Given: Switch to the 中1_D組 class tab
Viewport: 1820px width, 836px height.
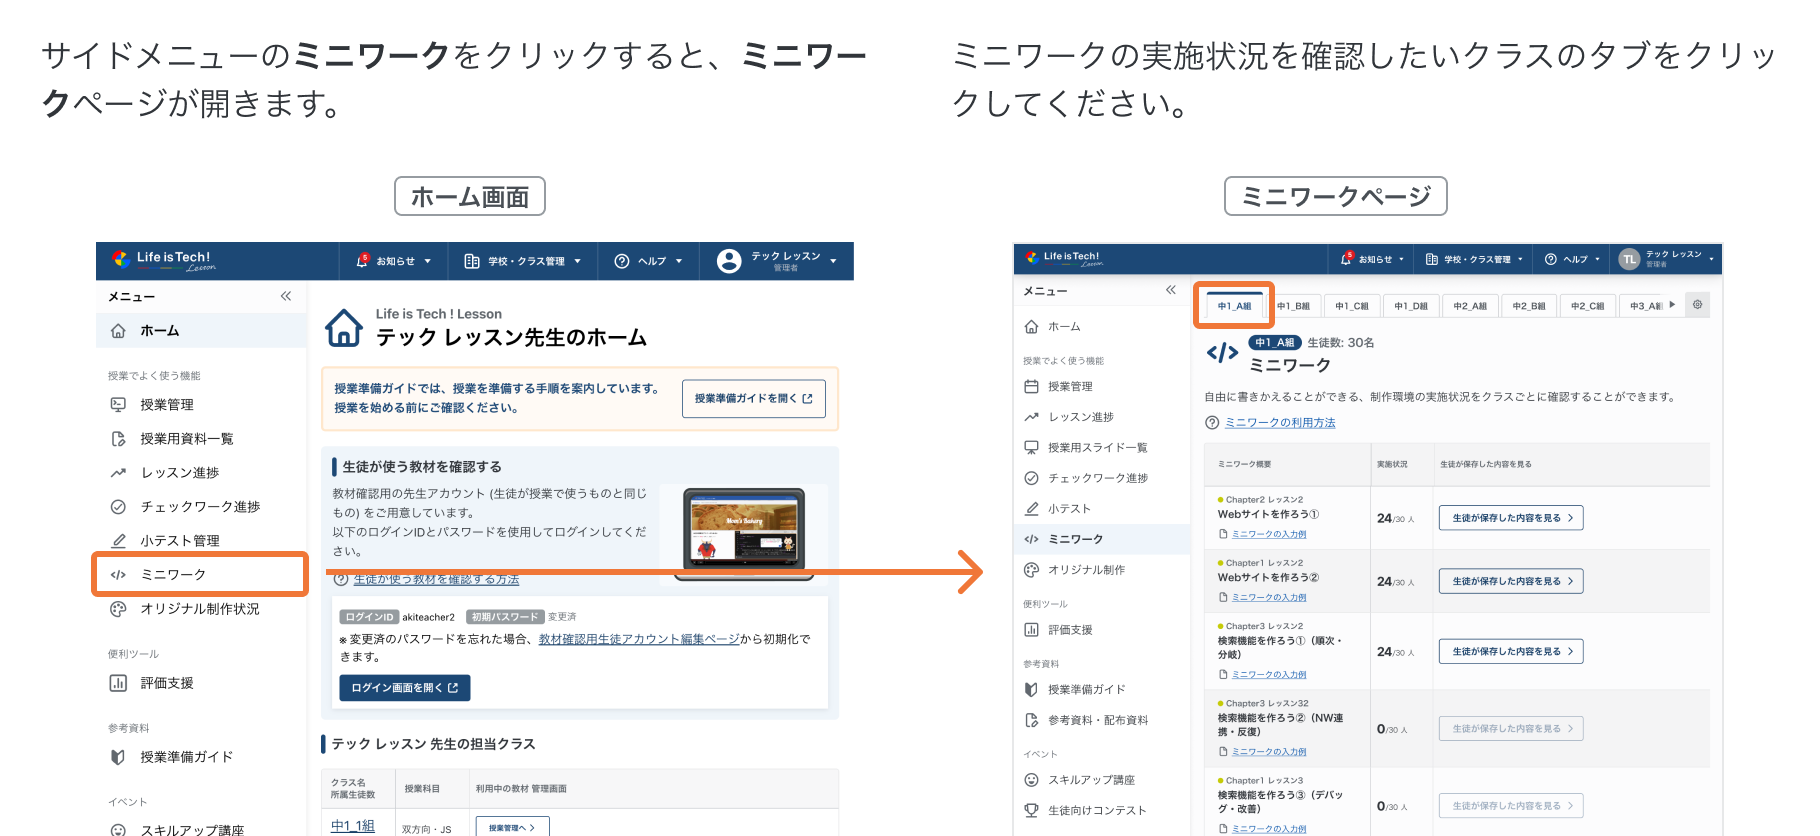Looking at the screenshot, I should point(1411,306).
